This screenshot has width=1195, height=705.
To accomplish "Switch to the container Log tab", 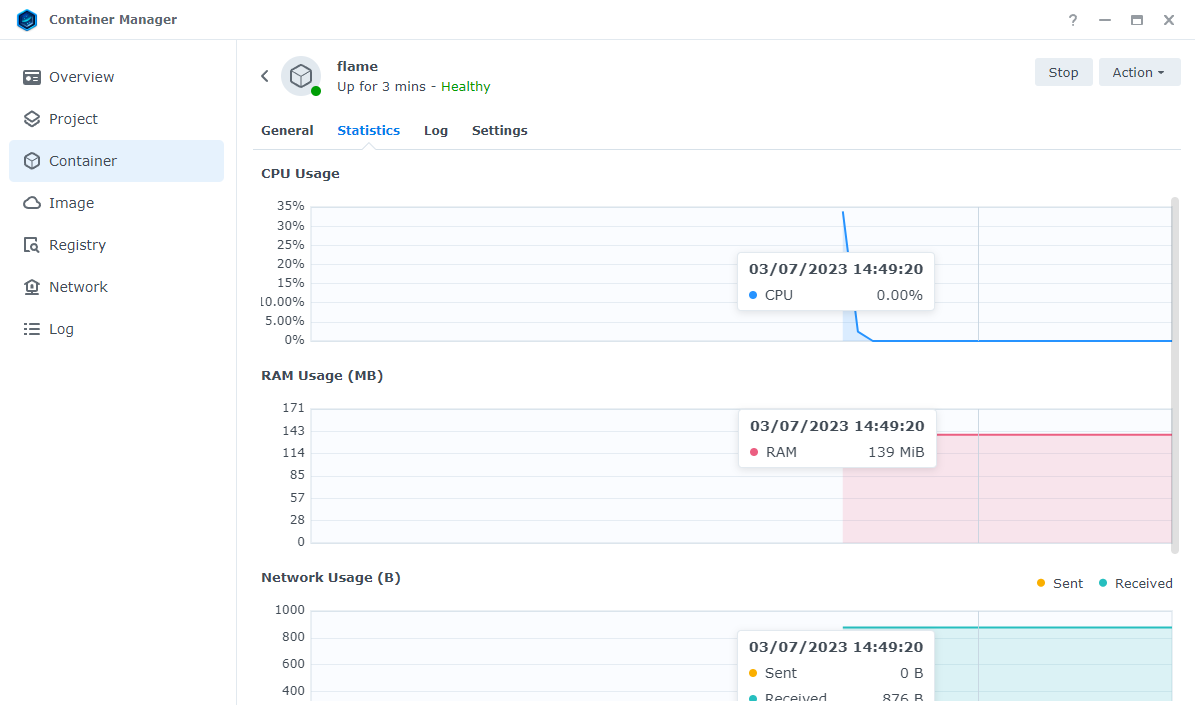I will (x=436, y=130).
